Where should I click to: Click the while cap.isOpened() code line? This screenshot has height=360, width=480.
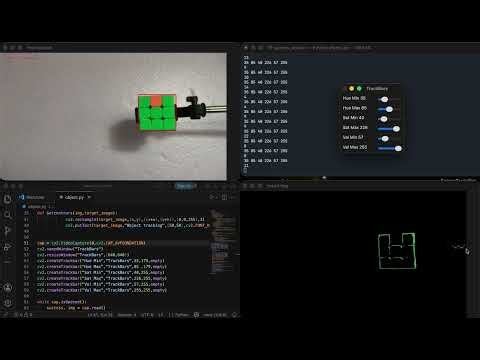(x=61, y=302)
